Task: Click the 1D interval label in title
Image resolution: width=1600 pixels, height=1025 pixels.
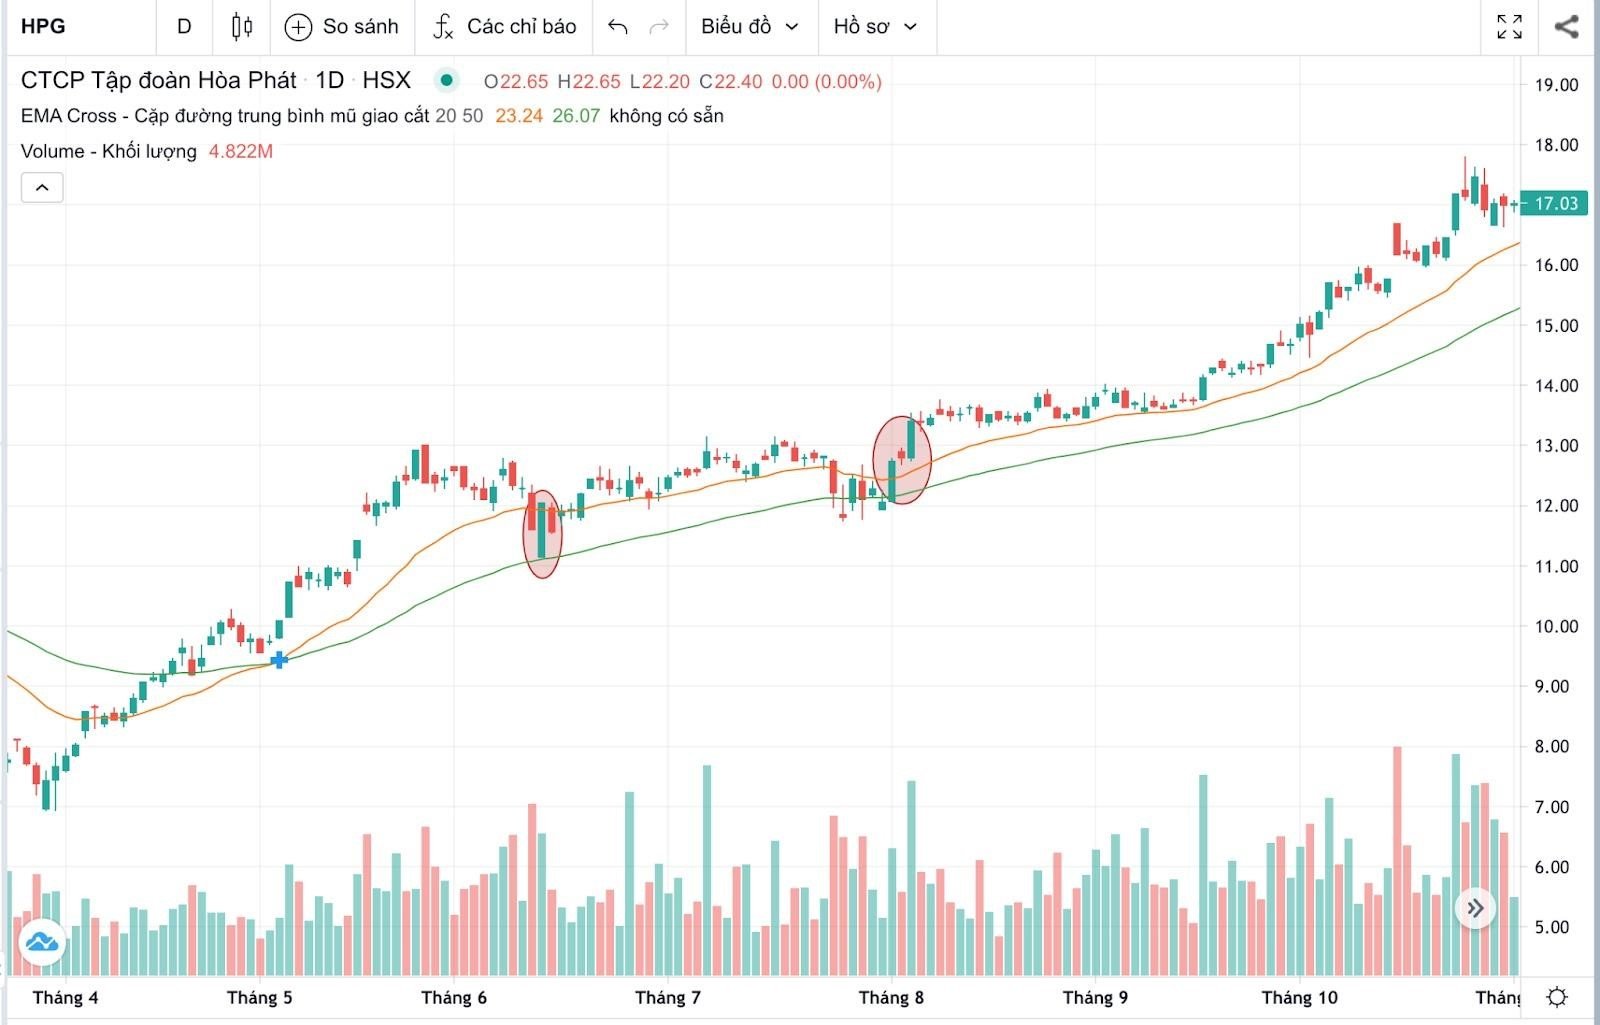Action: coord(329,81)
